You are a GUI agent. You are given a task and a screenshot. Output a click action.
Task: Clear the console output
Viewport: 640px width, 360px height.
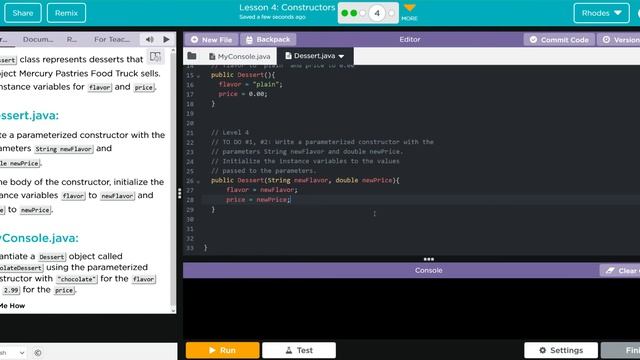(620, 271)
